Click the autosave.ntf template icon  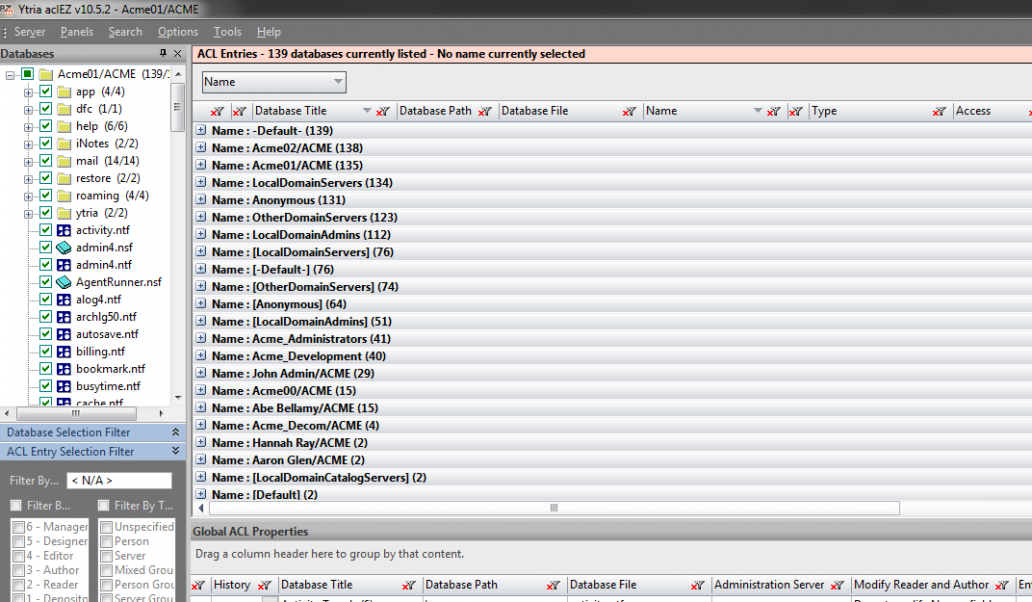click(64, 334)
